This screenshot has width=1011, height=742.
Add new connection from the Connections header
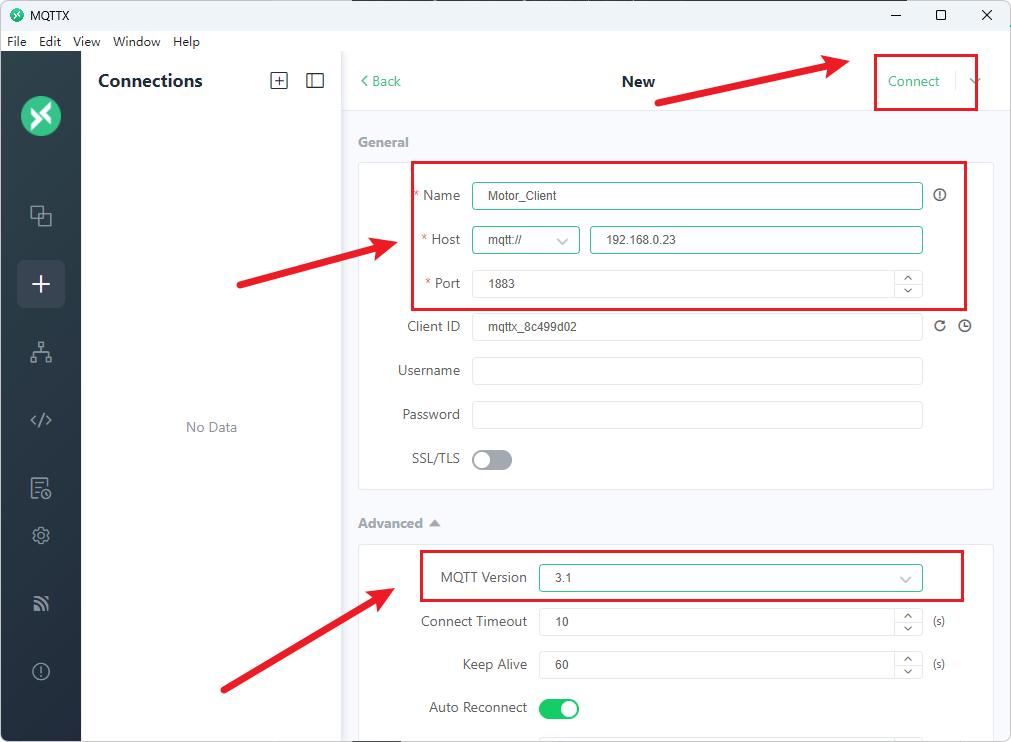[x=279, y=81]
